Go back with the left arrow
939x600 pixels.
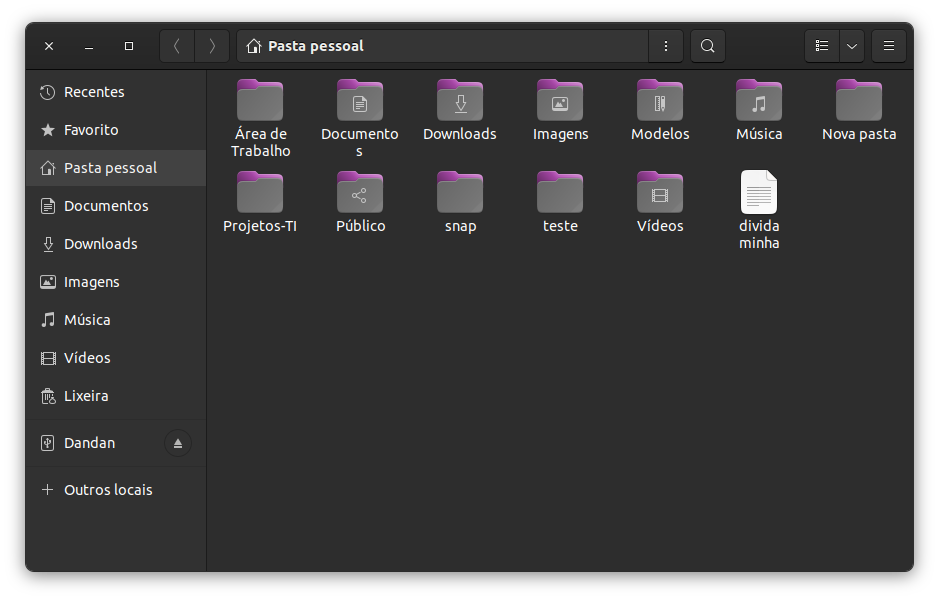click(x=177, y=46)
